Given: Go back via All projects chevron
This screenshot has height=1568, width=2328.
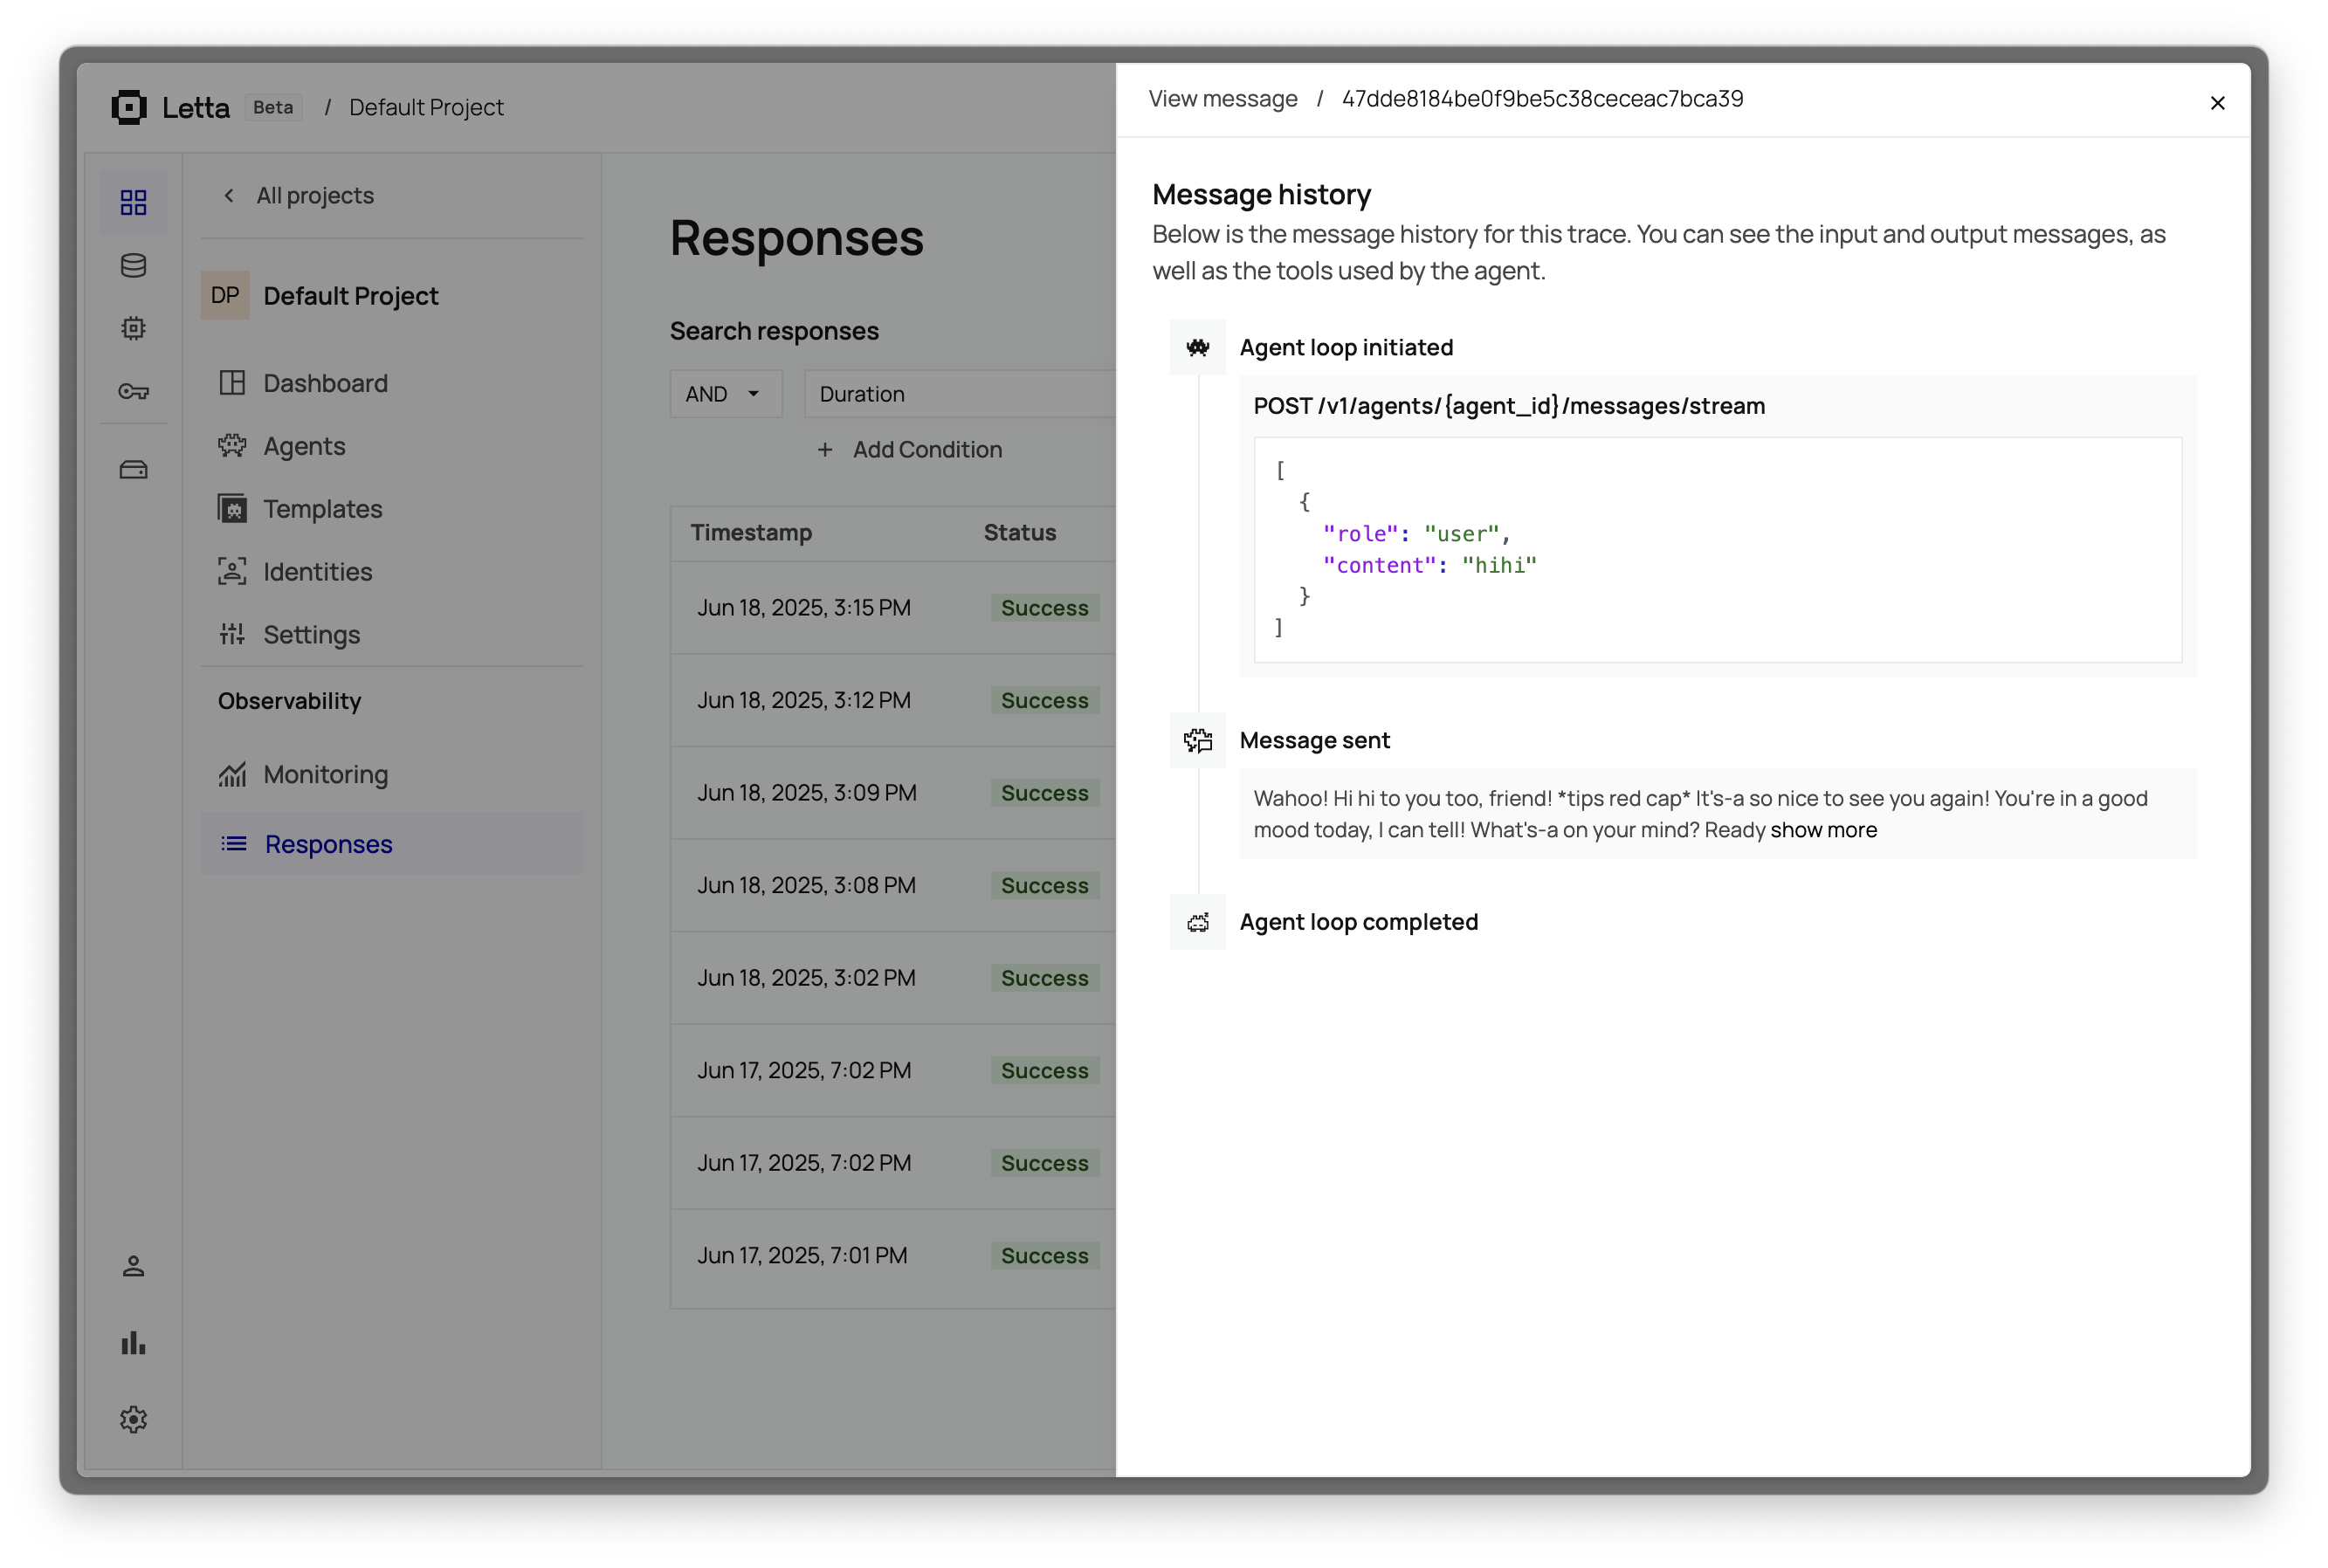Looking at the screenshot, I should click(x=230, y=196).
